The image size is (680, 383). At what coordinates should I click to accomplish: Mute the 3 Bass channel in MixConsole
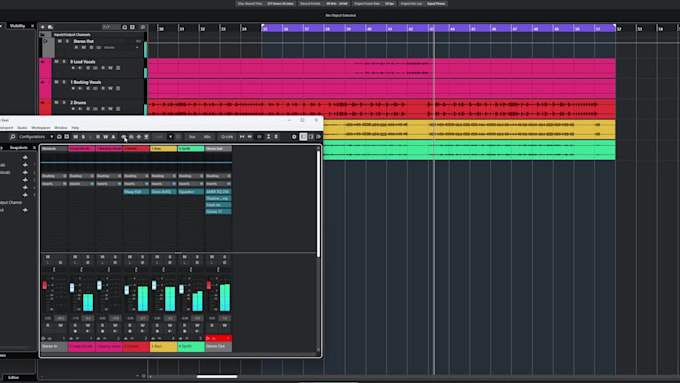[157, 257]
